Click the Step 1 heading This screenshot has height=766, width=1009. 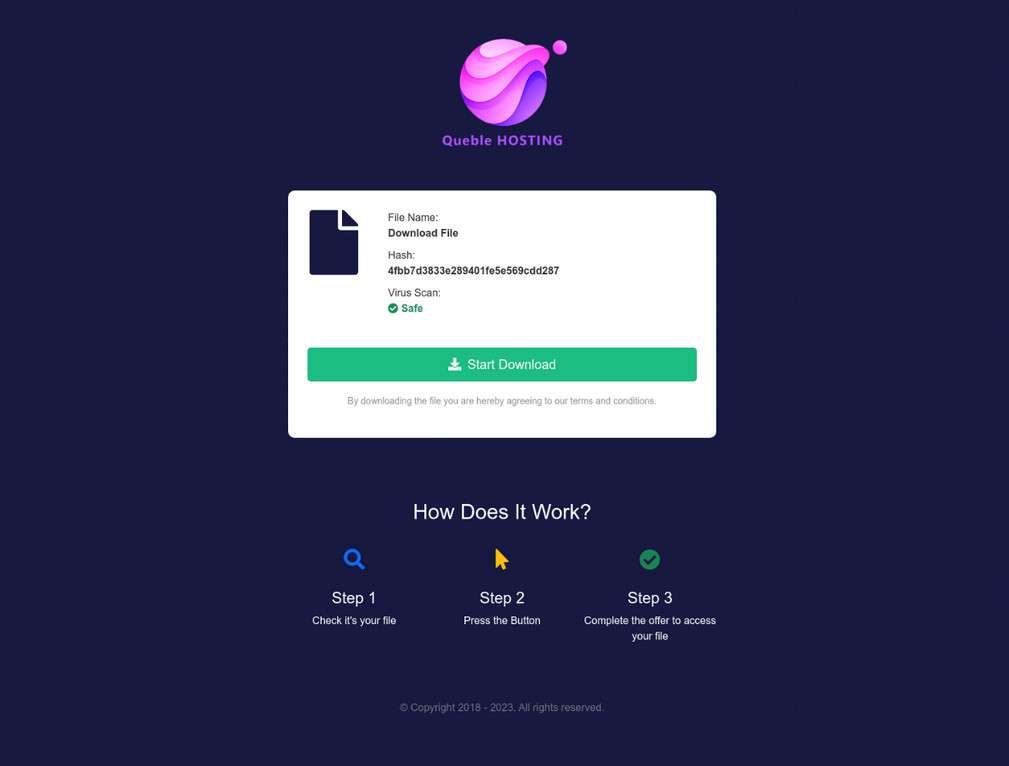pos(354,598)
